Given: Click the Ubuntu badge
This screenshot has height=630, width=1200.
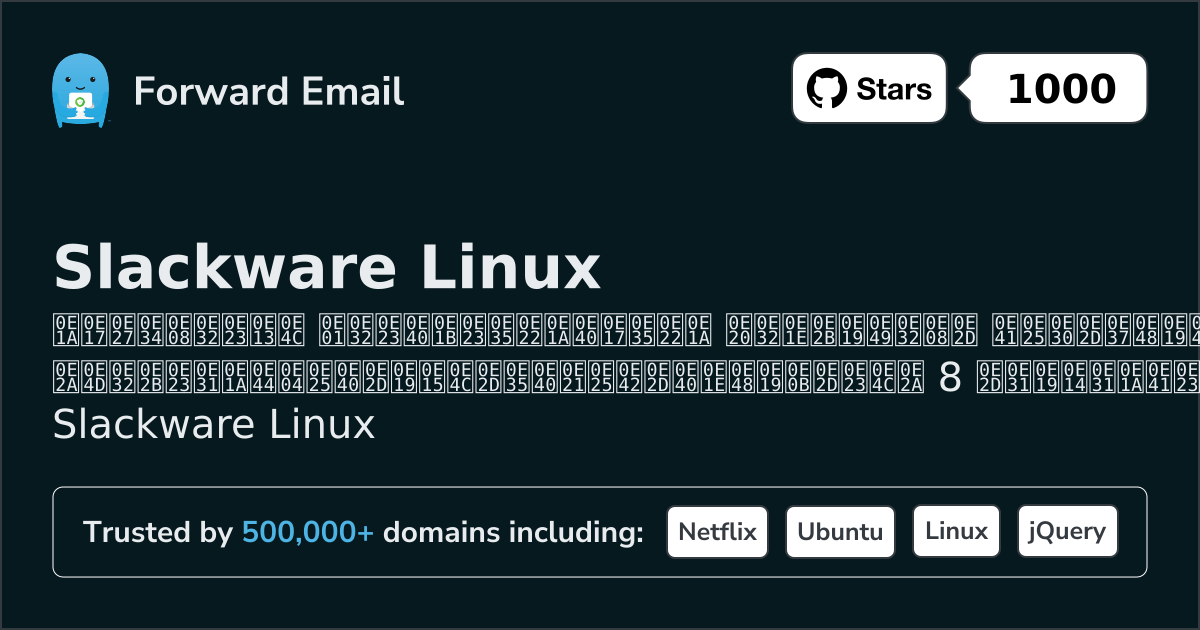Looking at the screenshot, I should (x=840, y=531).
